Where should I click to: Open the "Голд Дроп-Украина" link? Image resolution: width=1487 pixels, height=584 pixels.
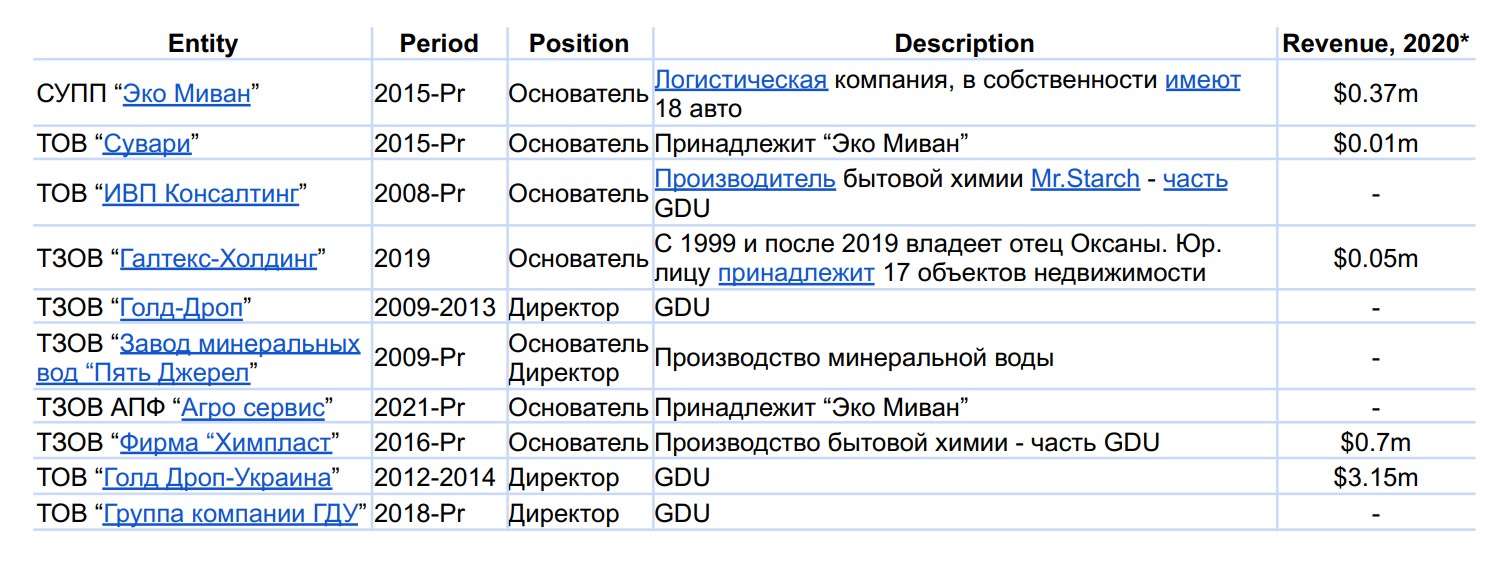point(217,478)
